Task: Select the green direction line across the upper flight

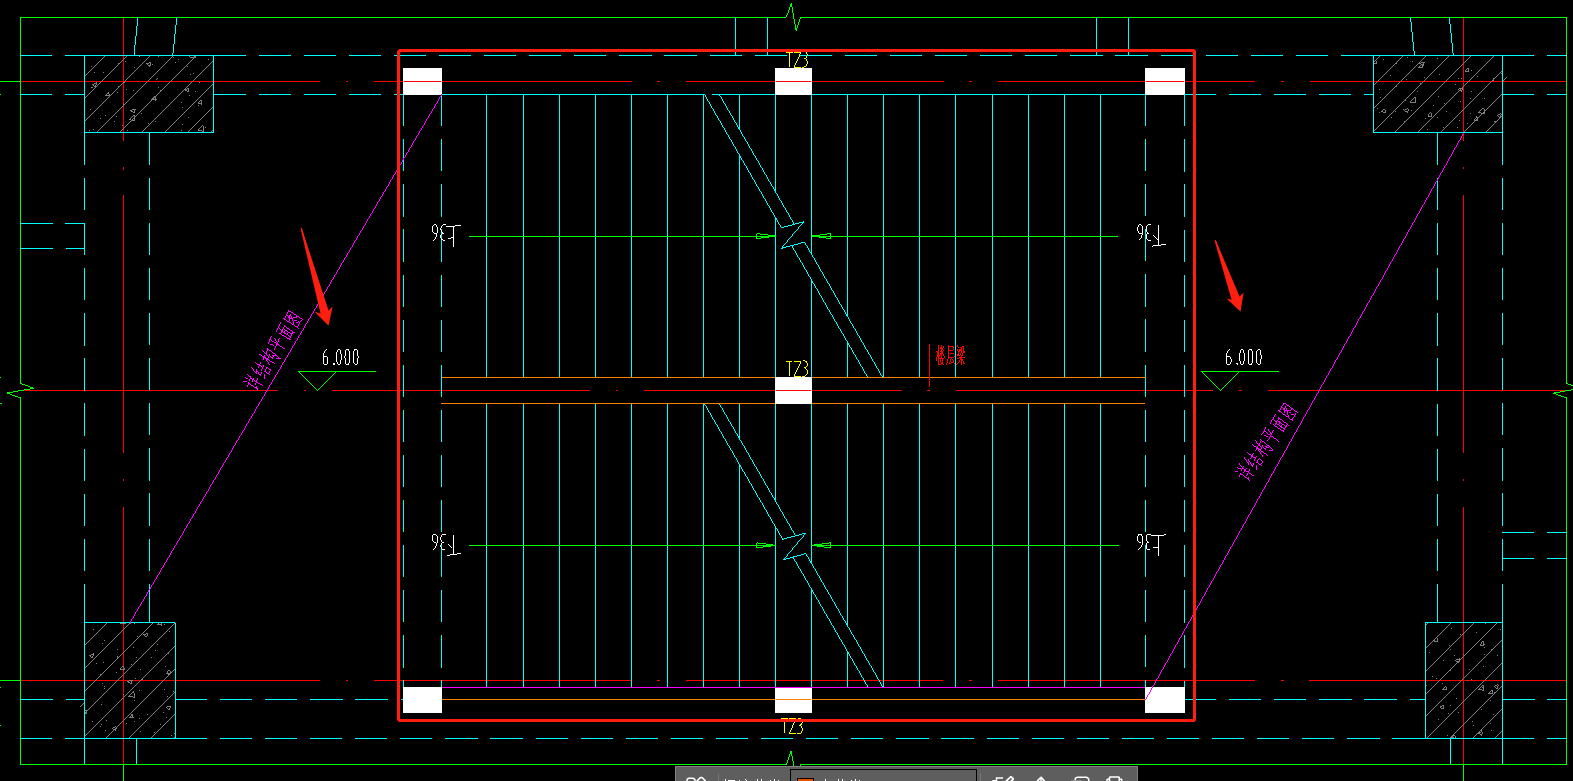Action: tap(793, 236)
